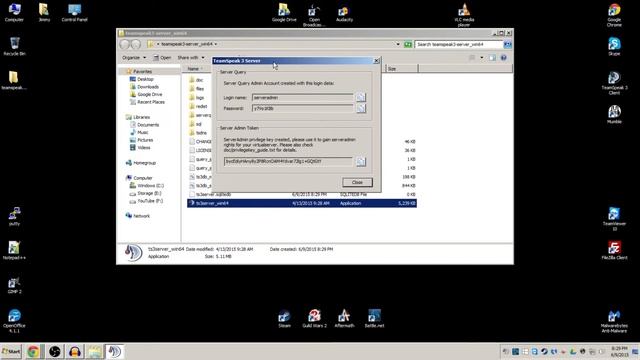Click the Start button on taskbar
The width and height of the screenshot is (640, 360).
[x=11, y=351]
